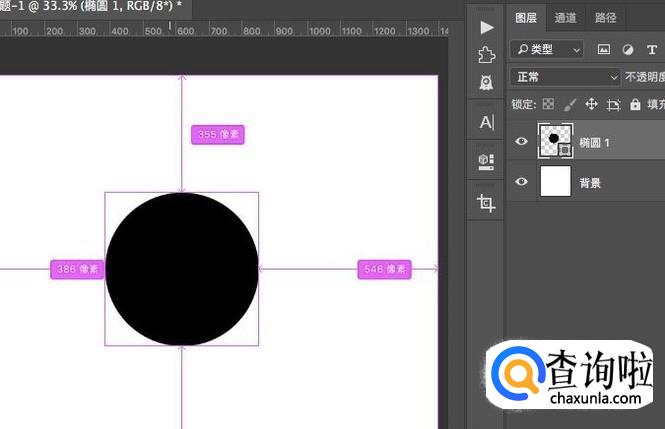
Task: Toggle lock transparent pixels
Action: tap(548, 104)
